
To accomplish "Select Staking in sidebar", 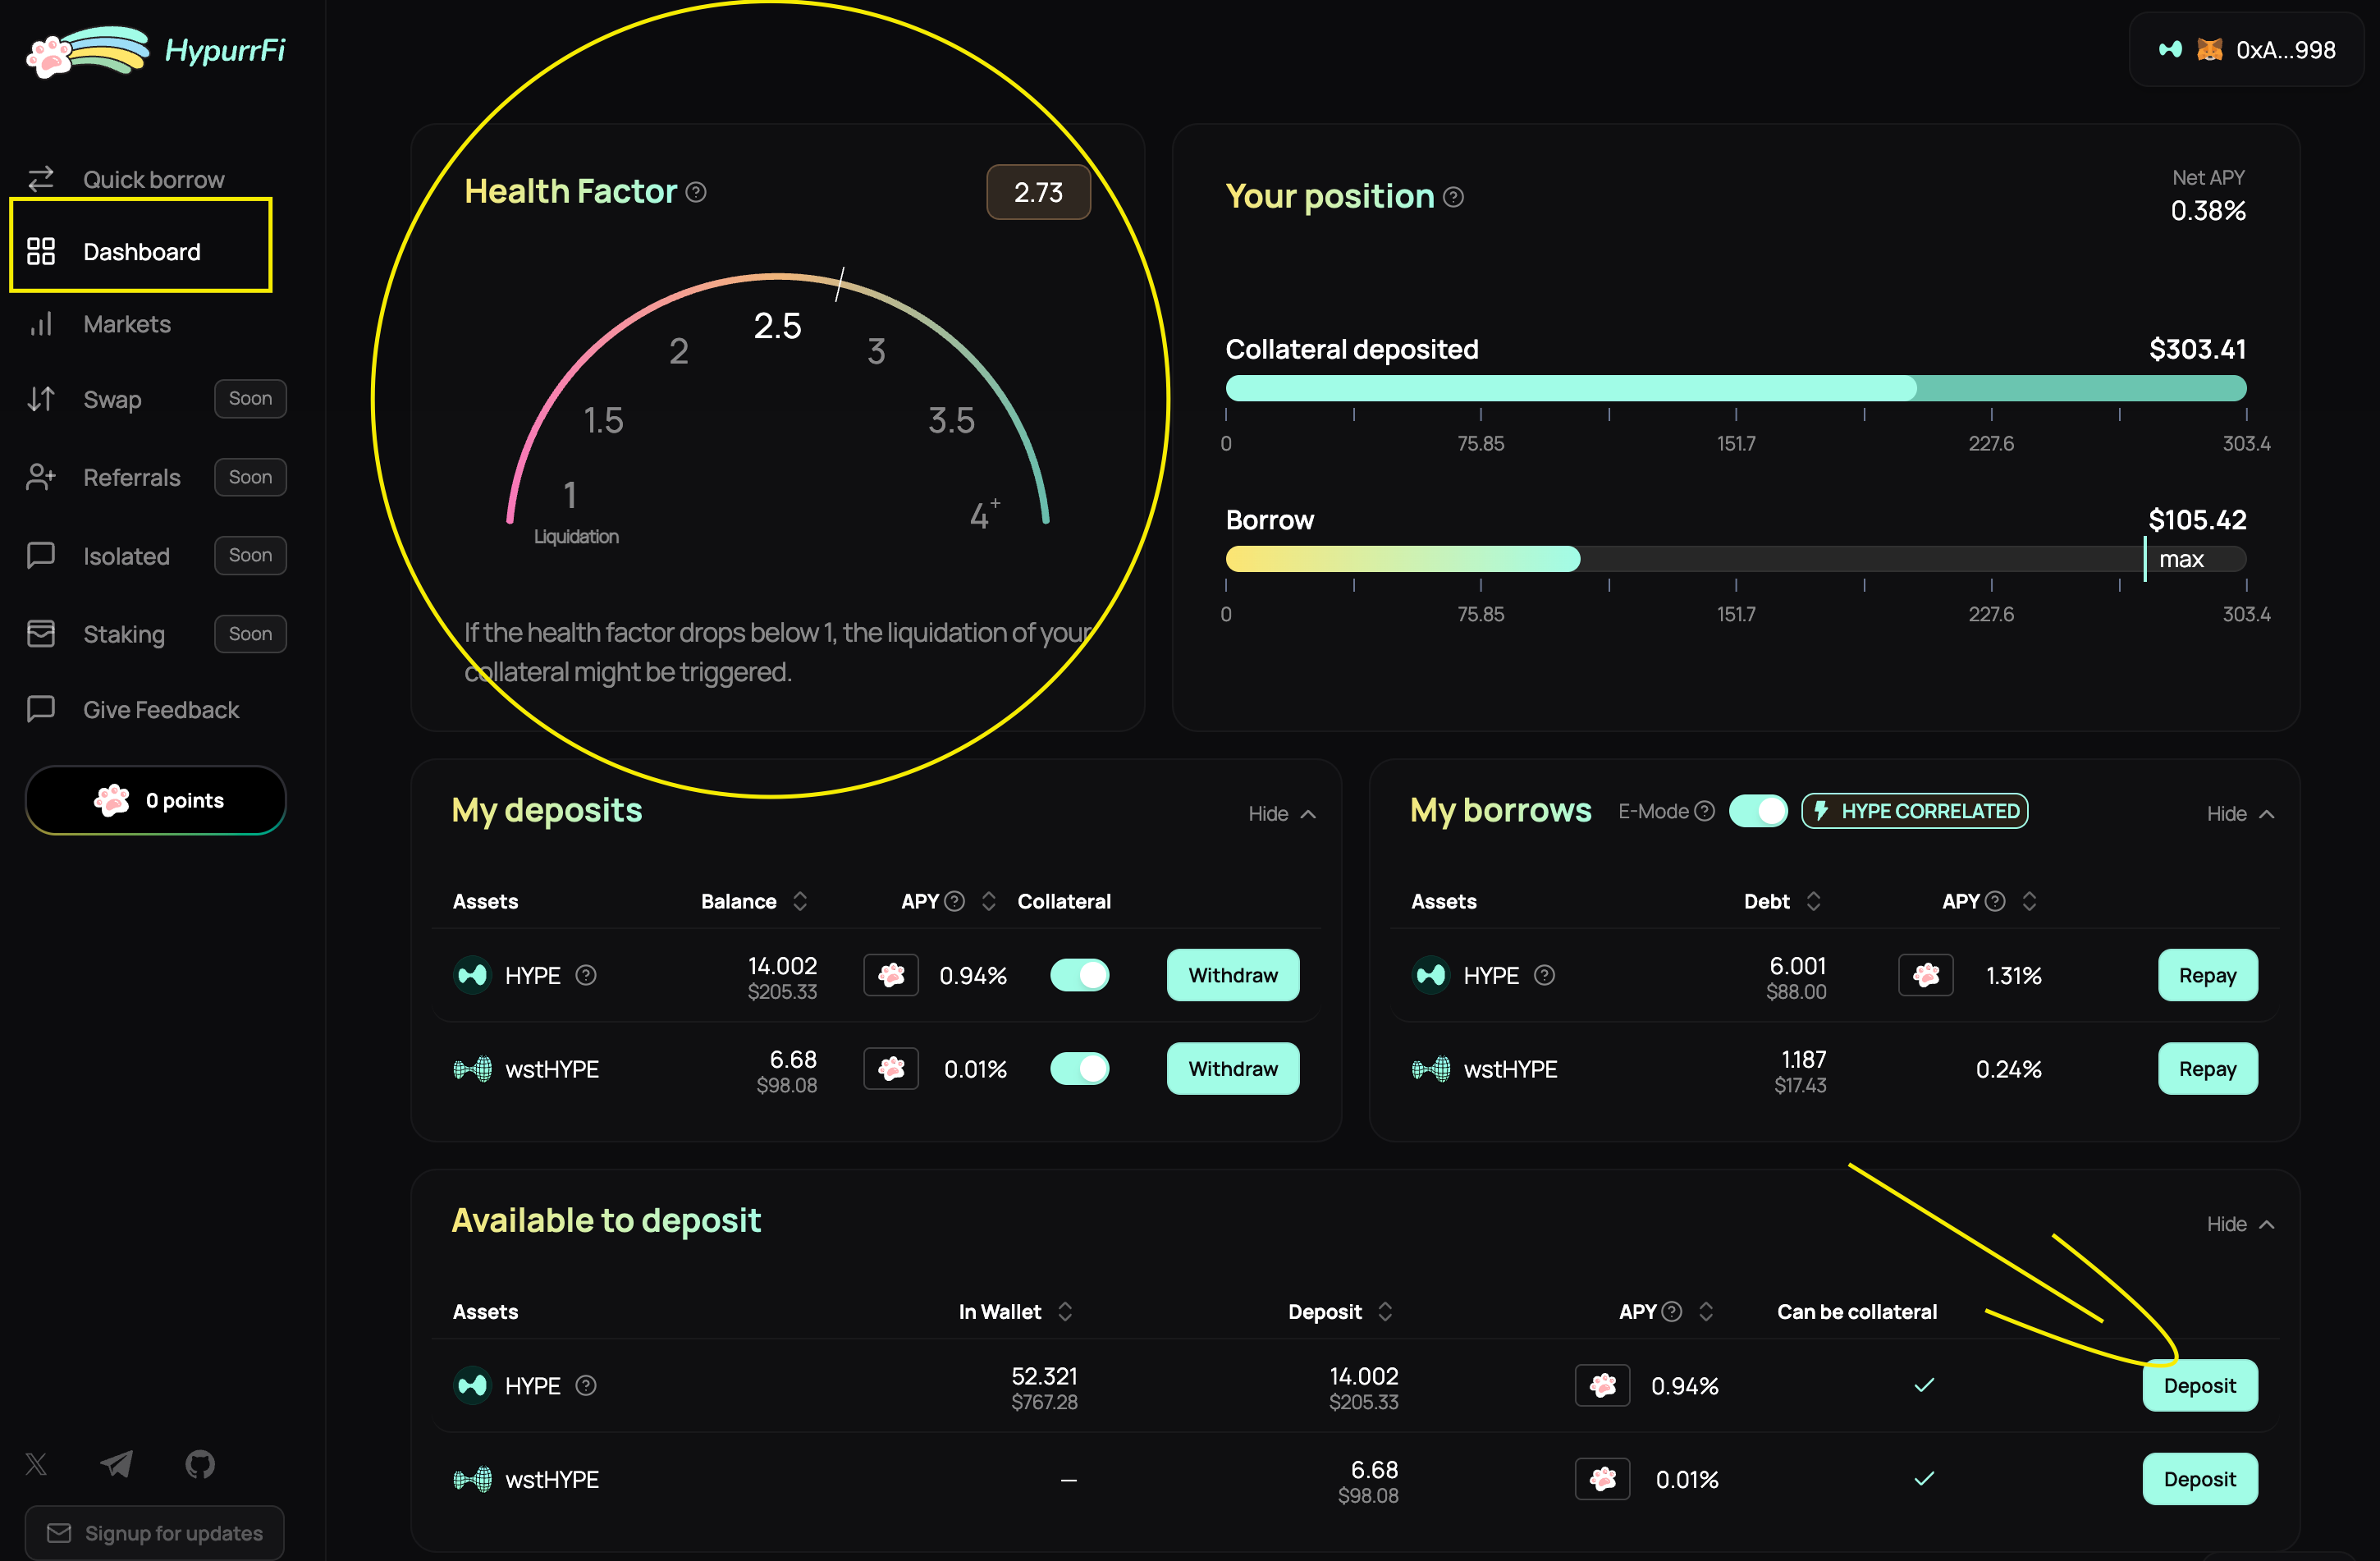I will (x=124, y=634).
